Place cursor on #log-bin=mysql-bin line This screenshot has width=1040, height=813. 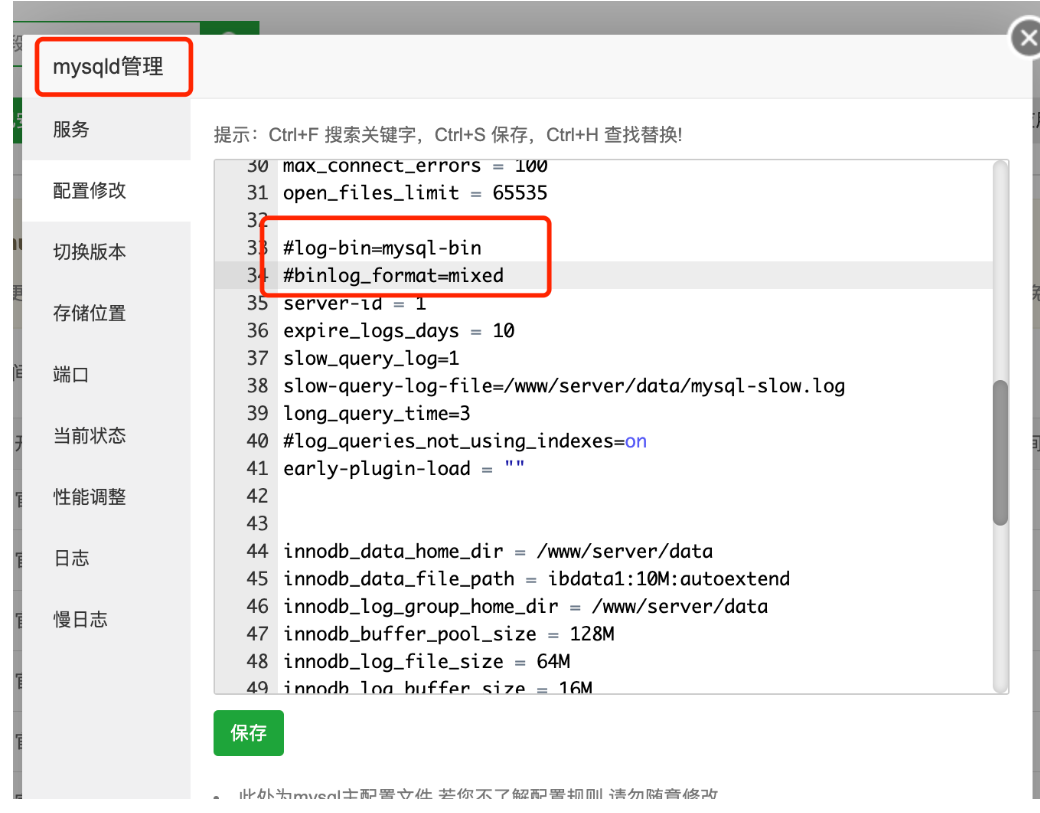coord(382,248)
